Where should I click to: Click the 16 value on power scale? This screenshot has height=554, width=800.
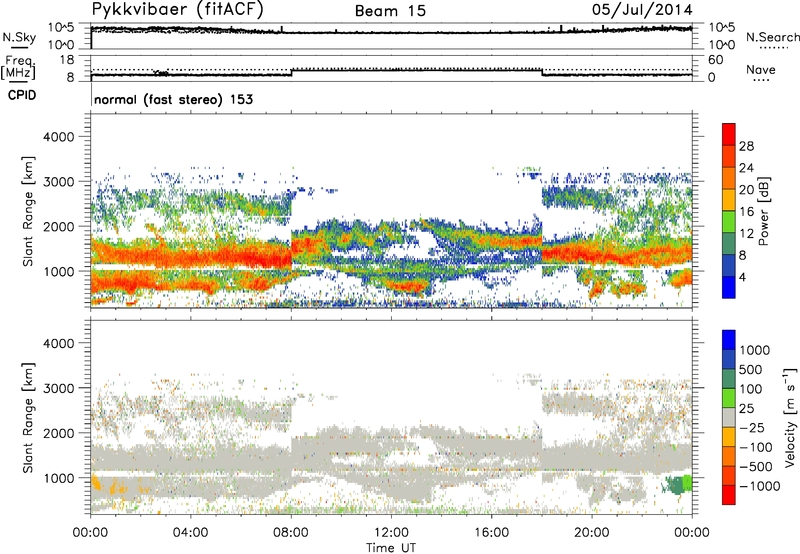click(x=746, y=212)
